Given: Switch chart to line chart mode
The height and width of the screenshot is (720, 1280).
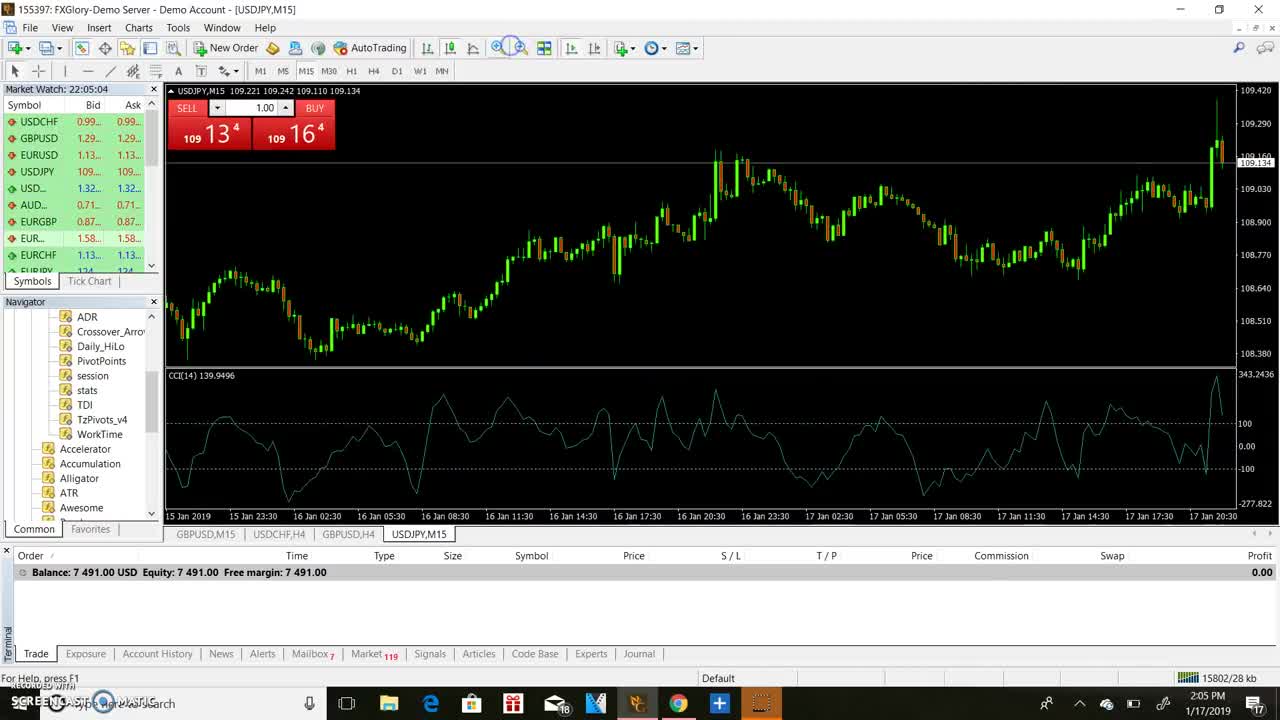Looking at the screenshot, I should (473, 48).
